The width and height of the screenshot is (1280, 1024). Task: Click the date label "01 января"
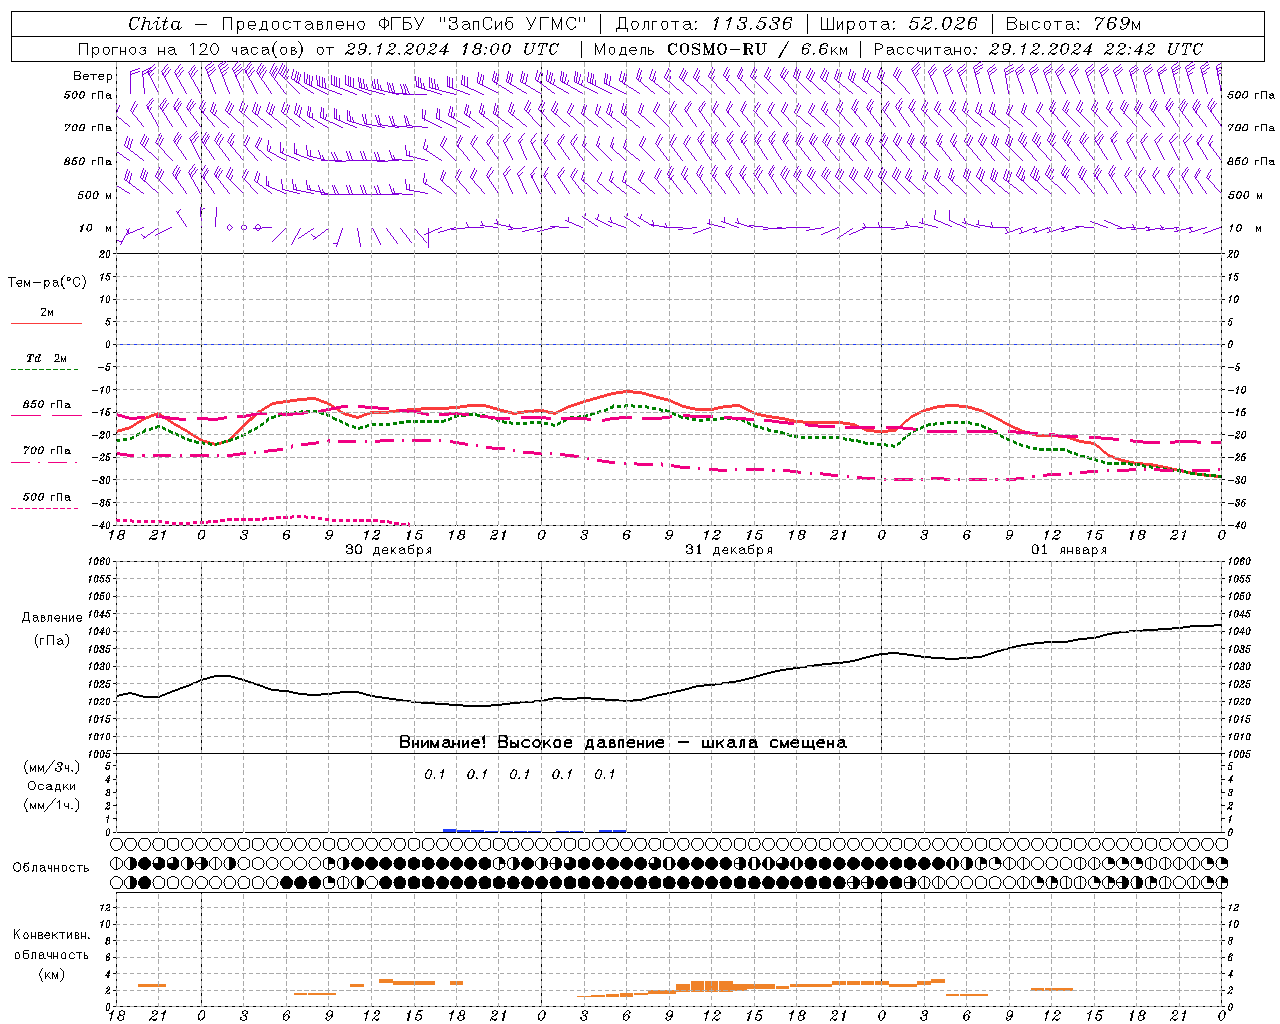pyautogui.click(x=1069, y=550)
